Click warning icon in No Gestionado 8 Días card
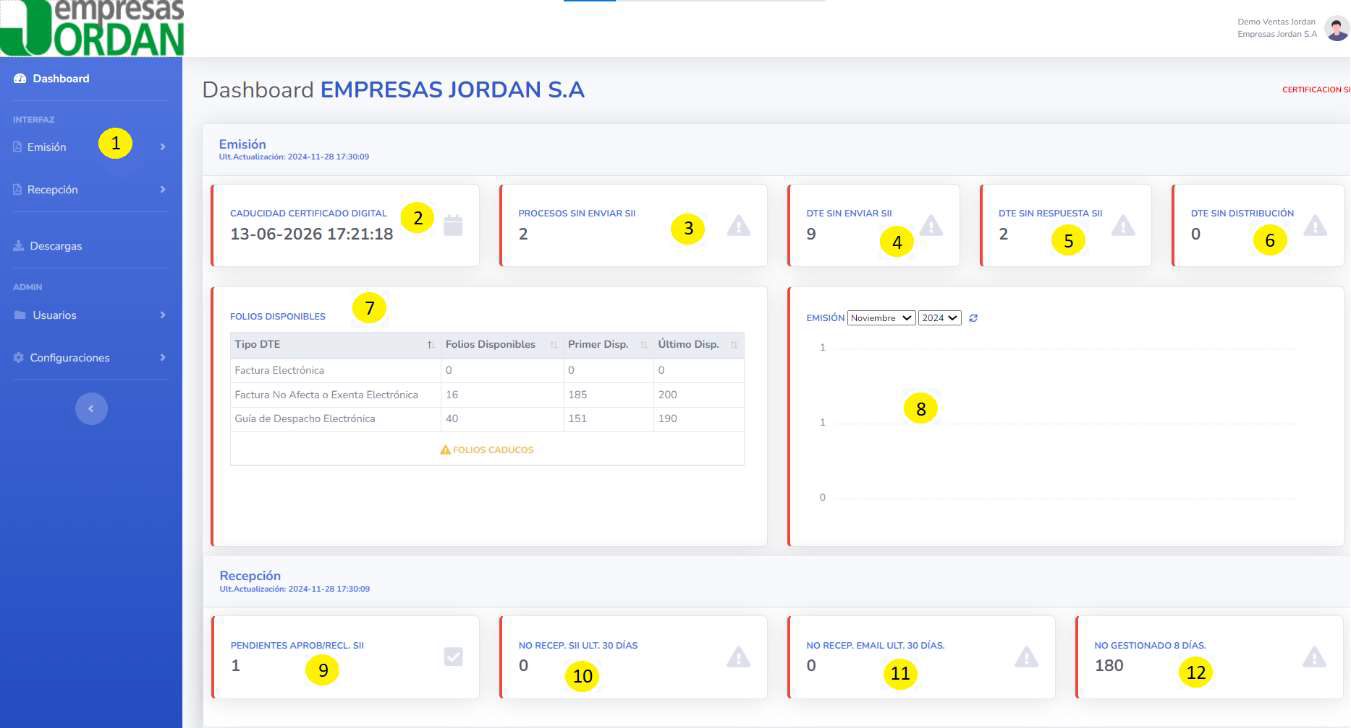Screen dimensions: 1351x728 click(x=1315, y=657)
